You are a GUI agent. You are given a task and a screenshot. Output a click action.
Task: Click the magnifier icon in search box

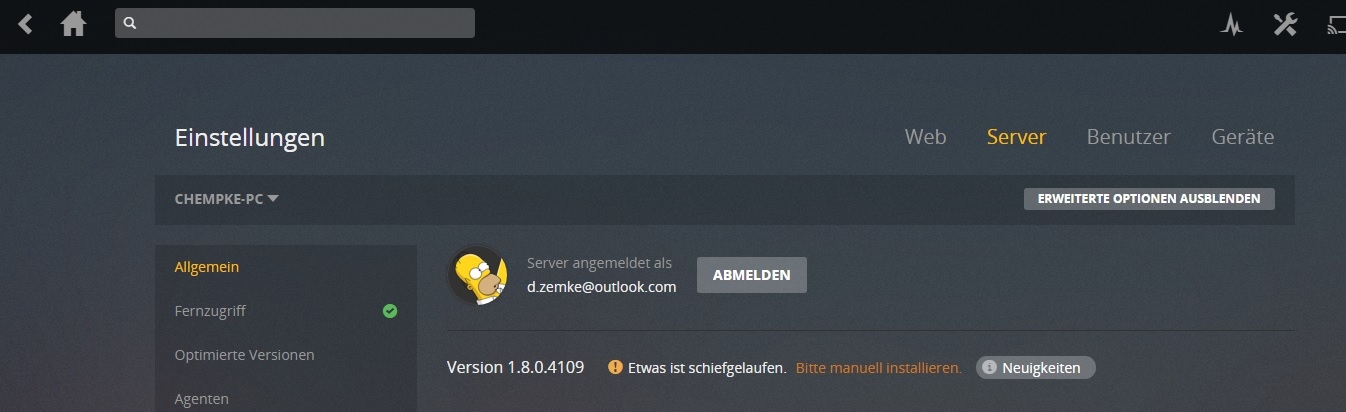[x=129, y=23]
